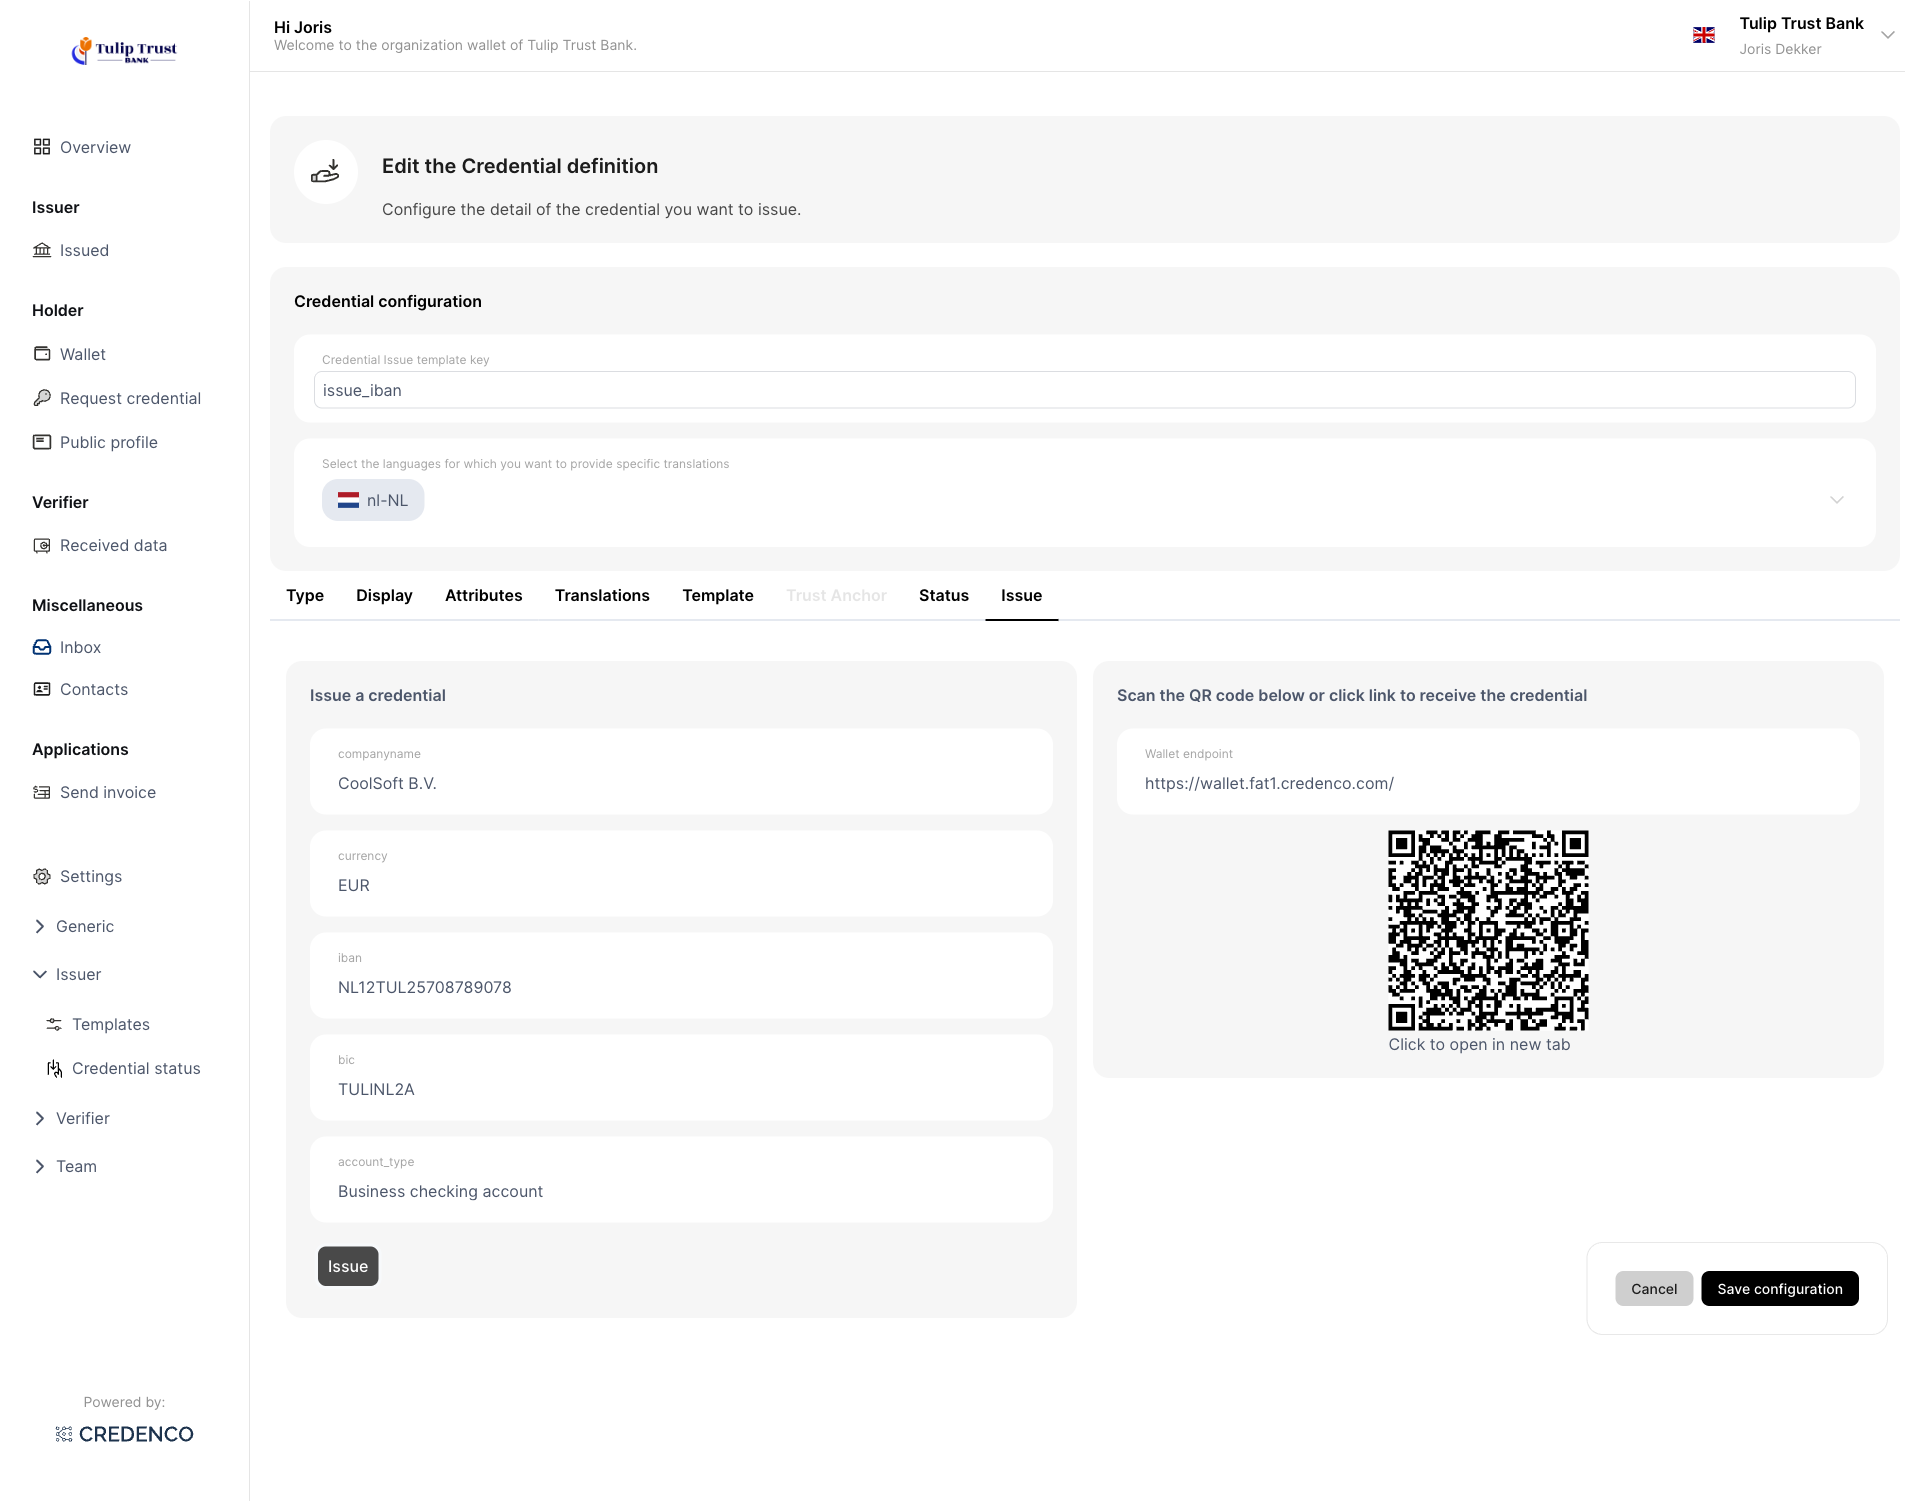Open Credential status in sidebar

(136, 1068)
